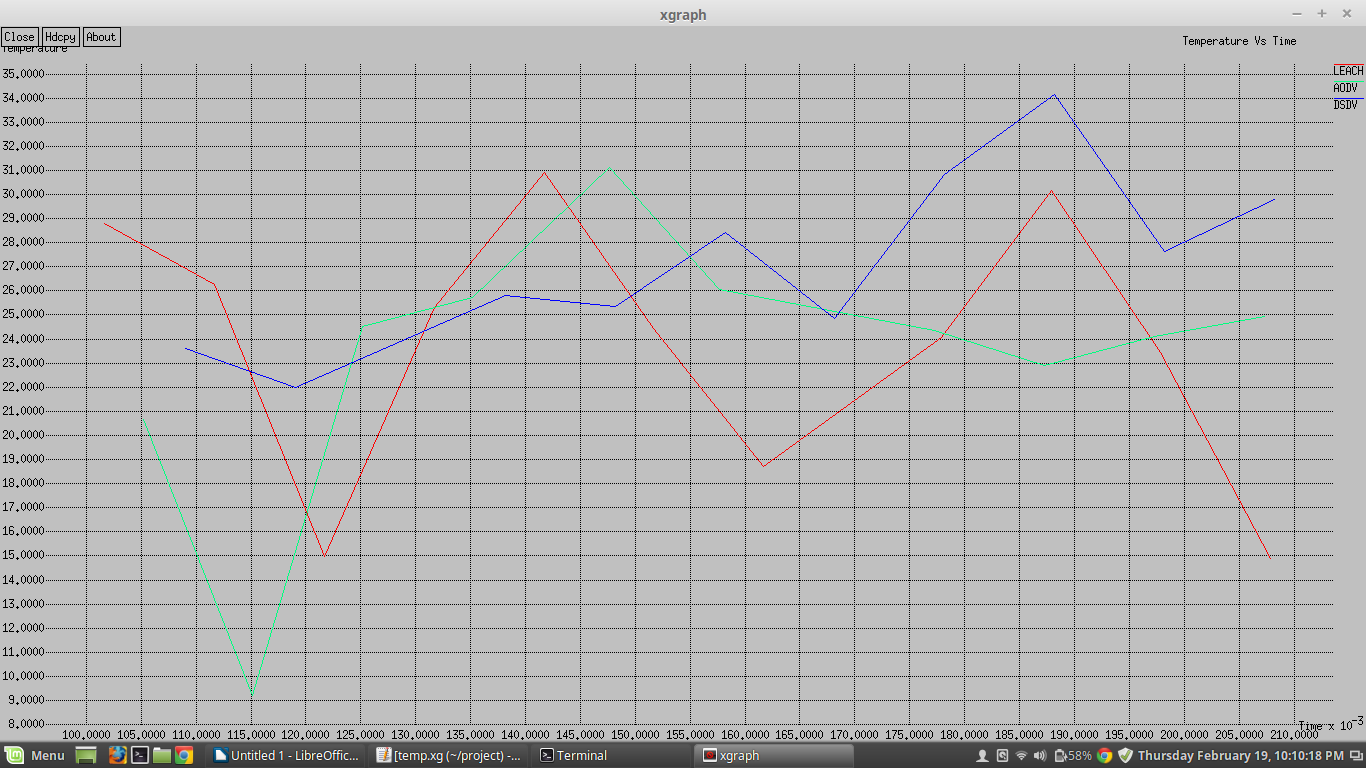Open the Wi-Fi network tray icon
Viewport: 1366px width, 768px height.
[1021, 756]
